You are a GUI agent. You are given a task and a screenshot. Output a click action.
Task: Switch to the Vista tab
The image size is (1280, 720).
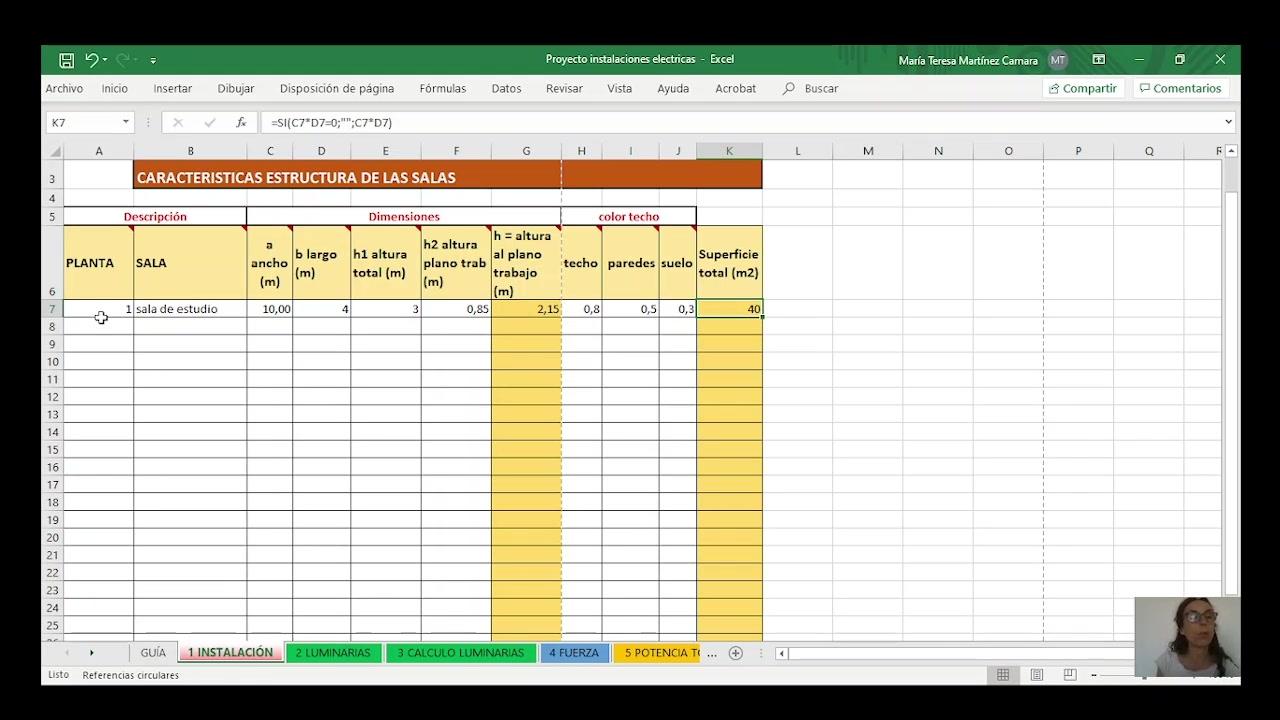click(620, 88)
